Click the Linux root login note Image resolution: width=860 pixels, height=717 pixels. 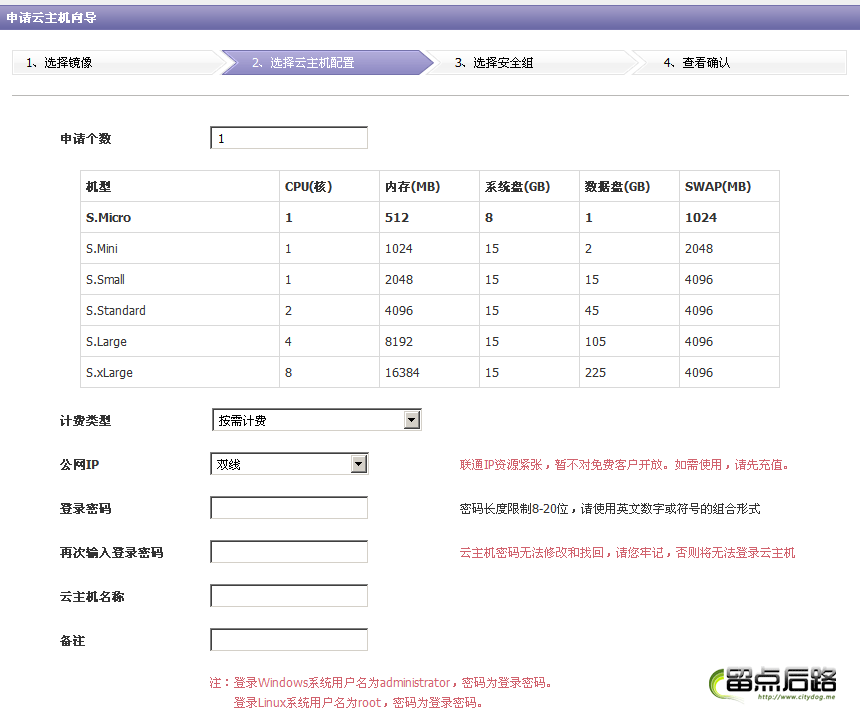click(358, 702)
